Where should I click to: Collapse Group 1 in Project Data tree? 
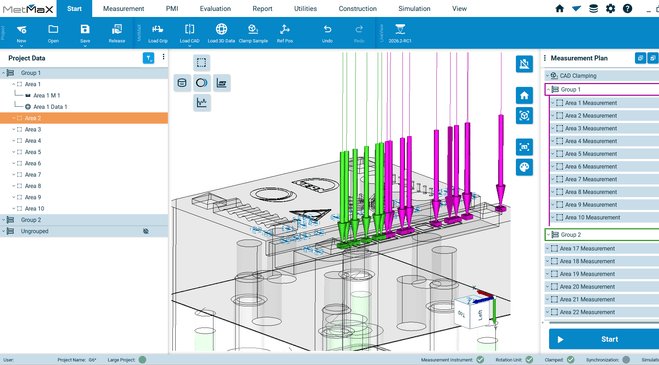[3, 73]
